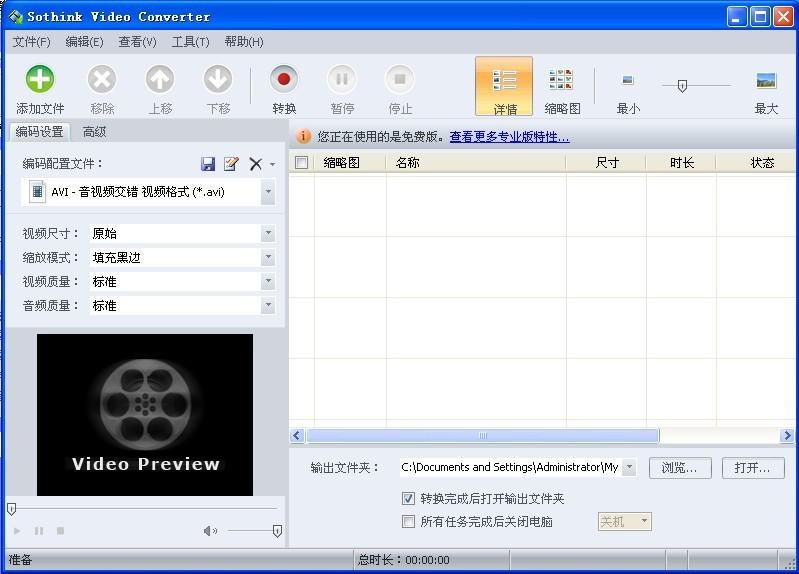
Task: Click the orange info icon in notice bar
Action: pos(303,137)
